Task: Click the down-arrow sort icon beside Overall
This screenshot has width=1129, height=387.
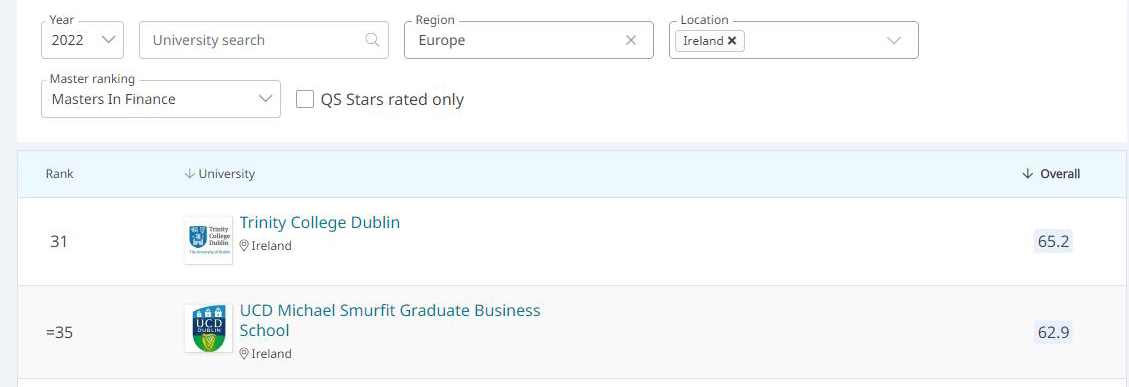Action: point(1027,174)
